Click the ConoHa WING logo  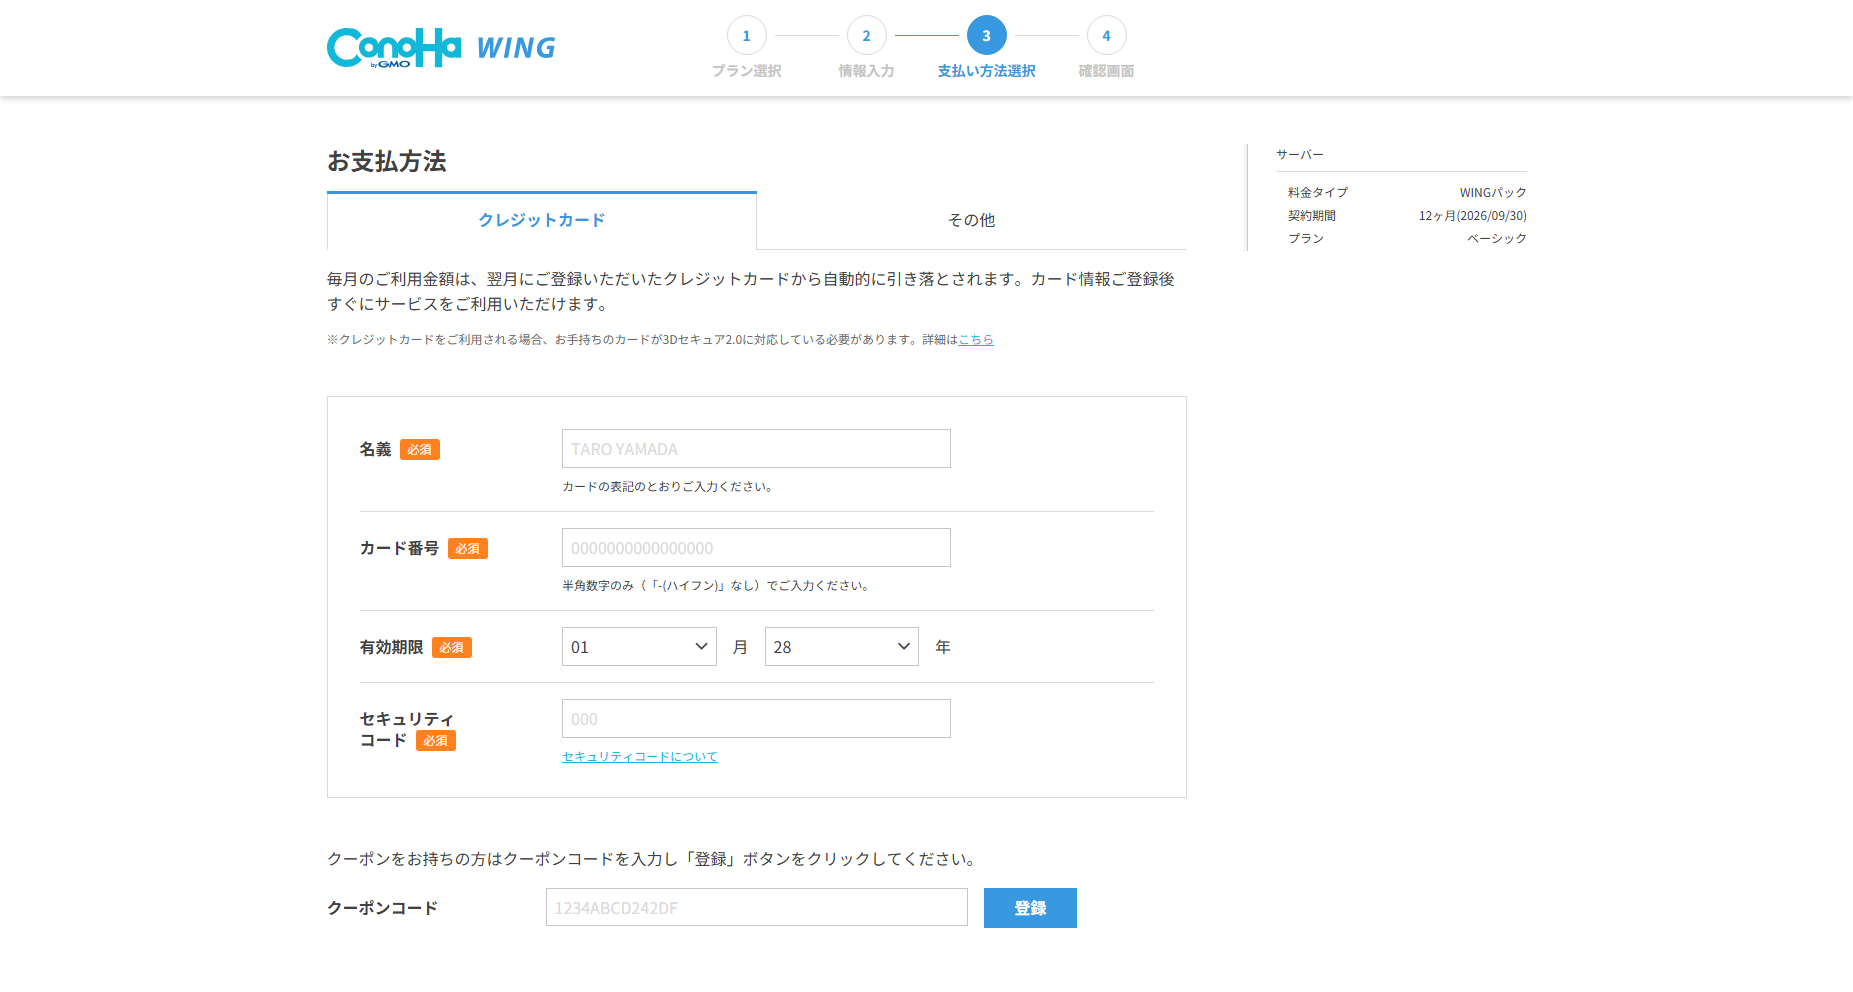440,45
